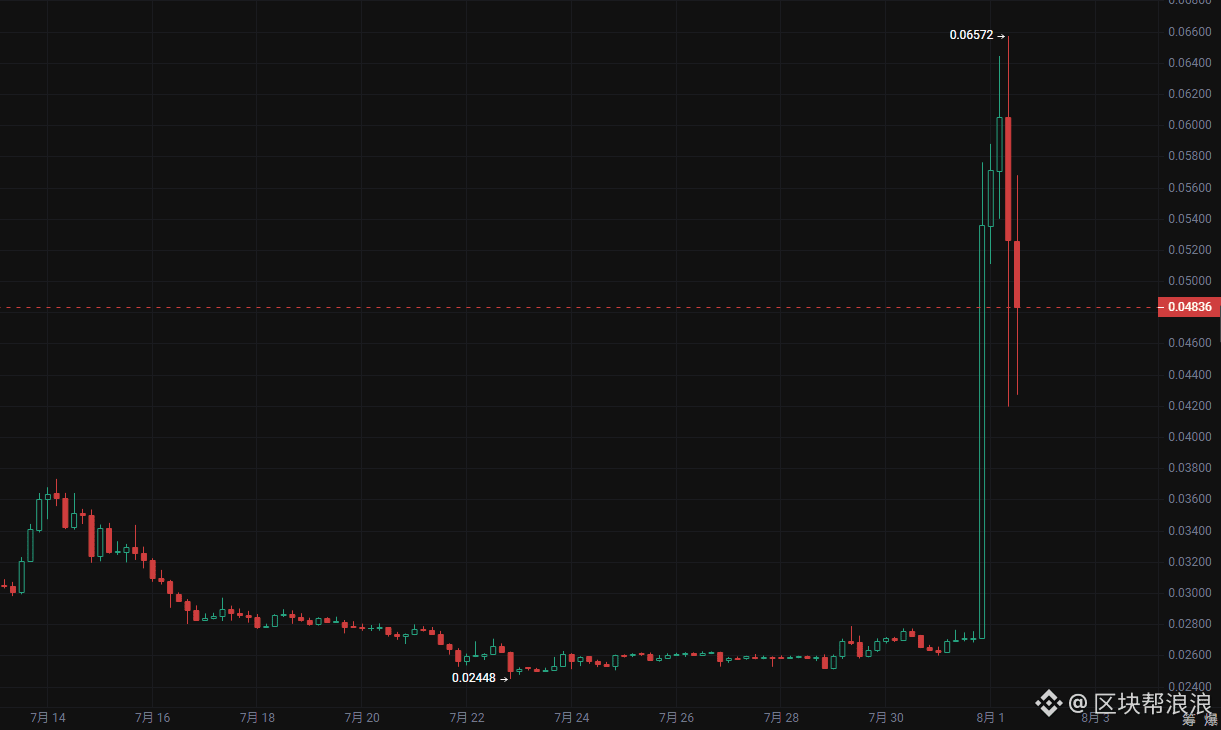The width and height of the screenshot is (1221, 730).
Task: Click the 7月 18 date label
Action: pos(257,718)
